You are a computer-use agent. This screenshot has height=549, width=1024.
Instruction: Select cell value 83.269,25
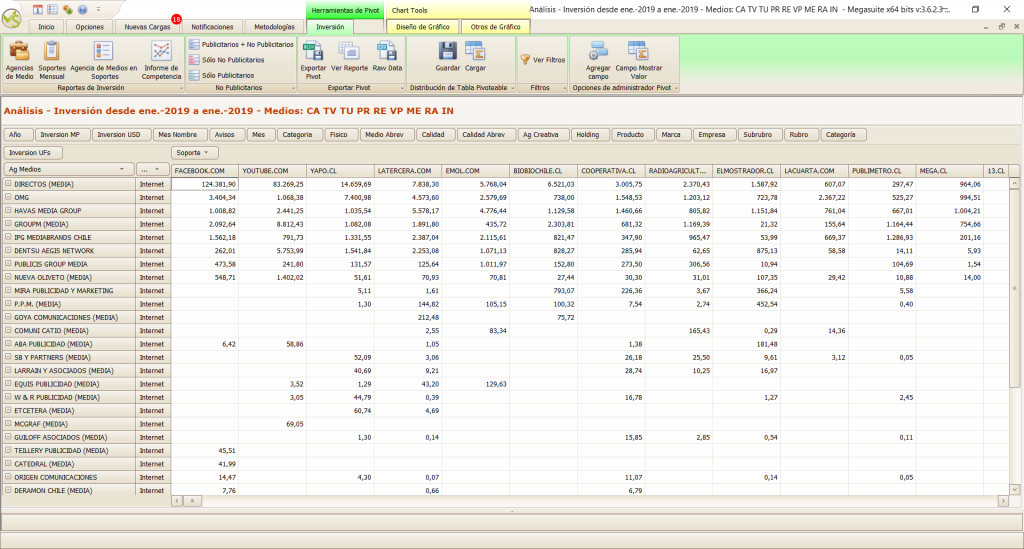coord(272,184)
